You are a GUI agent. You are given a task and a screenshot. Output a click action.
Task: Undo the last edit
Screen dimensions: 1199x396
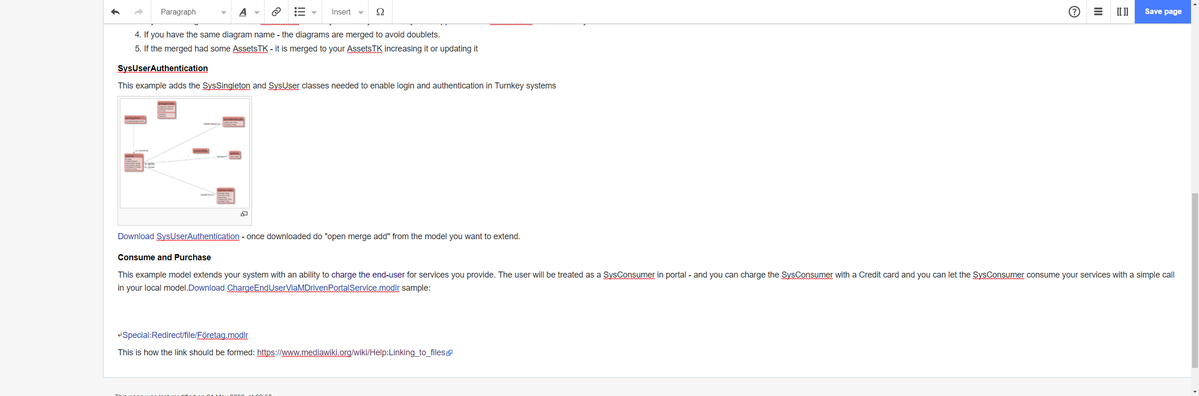click(115, 12)
